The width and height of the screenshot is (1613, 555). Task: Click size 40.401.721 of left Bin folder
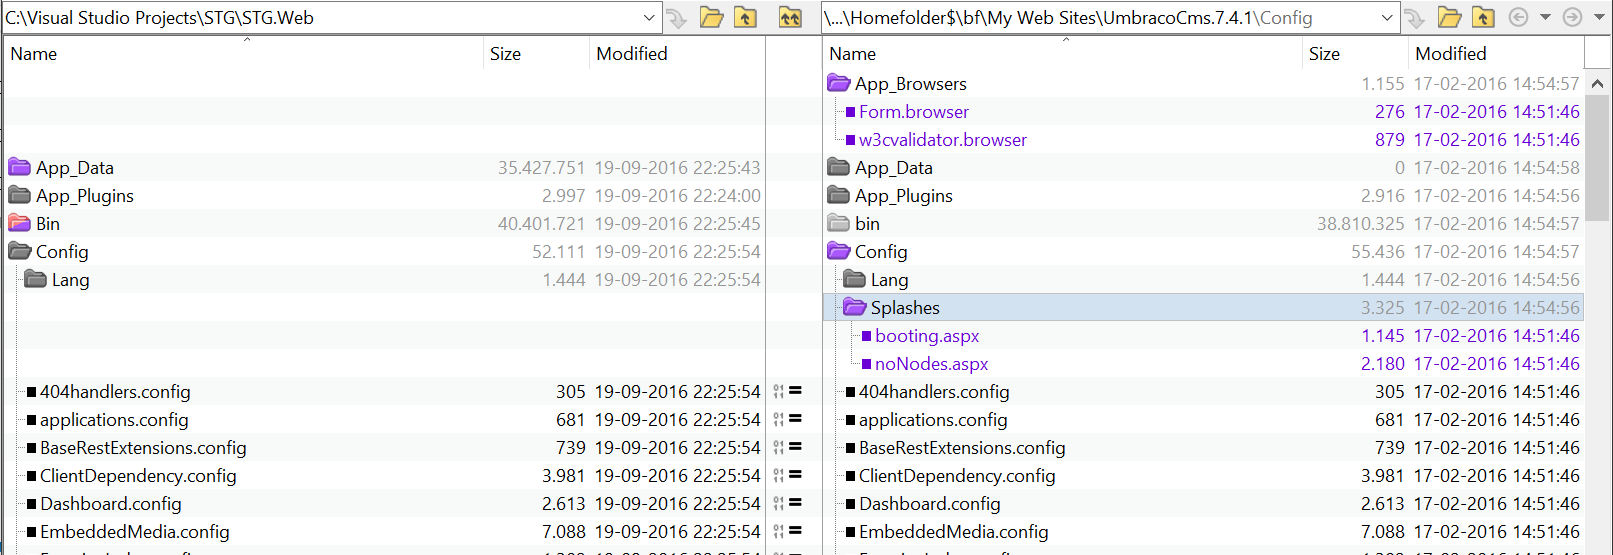(541, 224)
